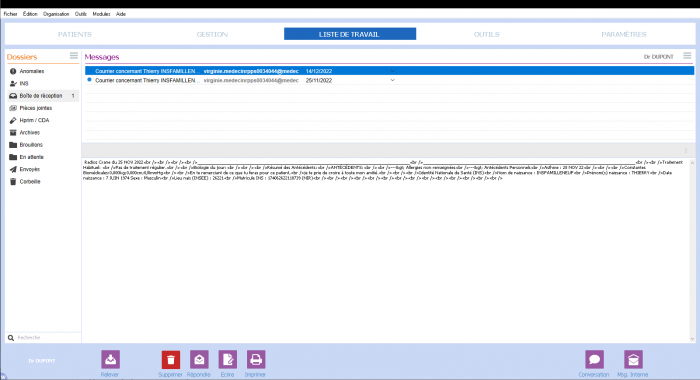The image size is (700, 380).
Task: Go to the PARAMÈTRES tab
Action: tap(624, 34)
